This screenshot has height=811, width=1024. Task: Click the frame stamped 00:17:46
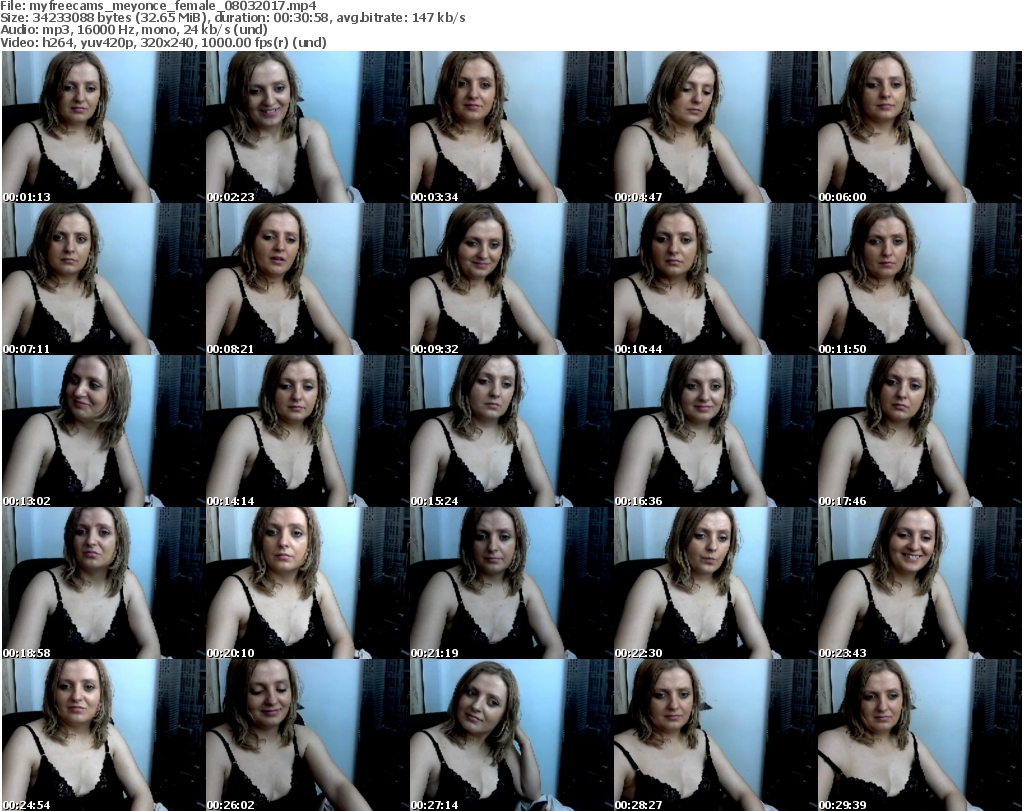click(x=920, y=431)
